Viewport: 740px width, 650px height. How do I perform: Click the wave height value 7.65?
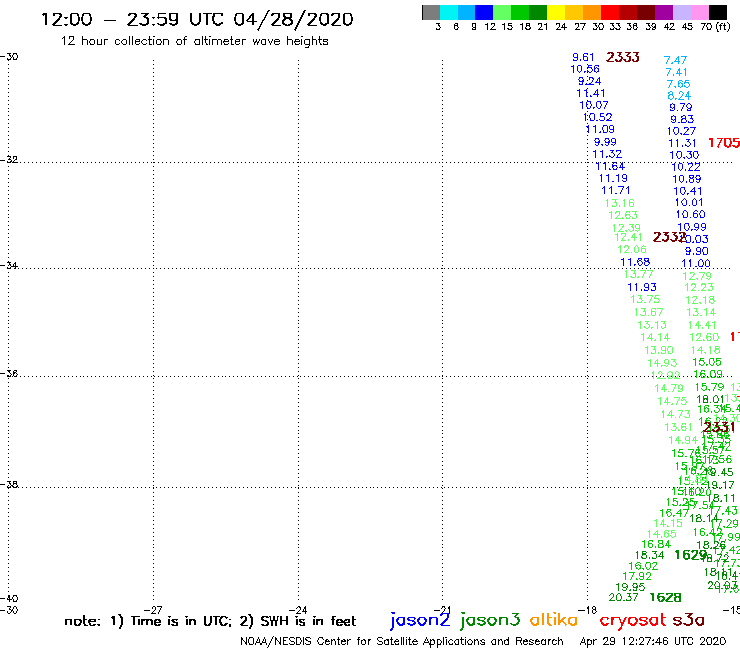click(x=678, y=84)
